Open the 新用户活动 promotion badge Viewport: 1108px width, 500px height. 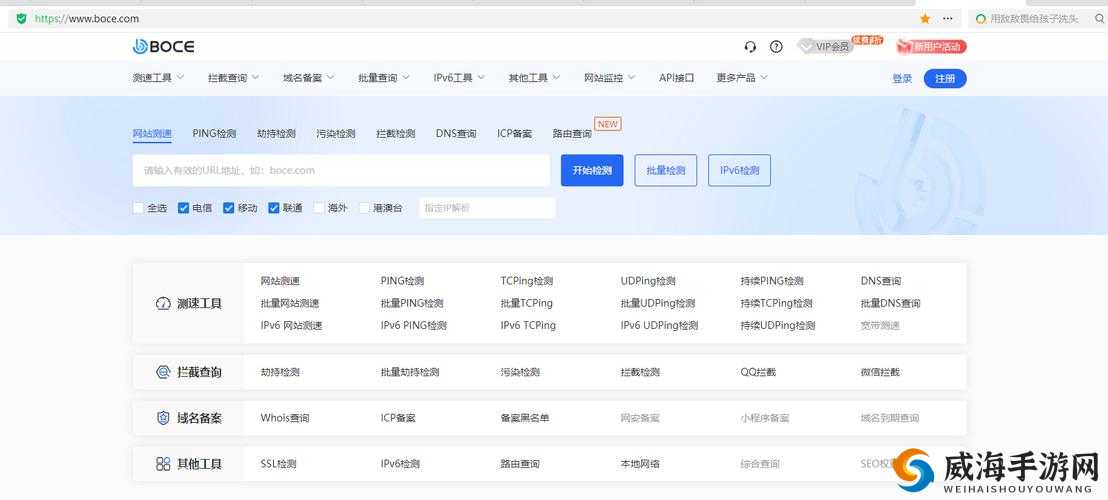click(x=931, y=47)
